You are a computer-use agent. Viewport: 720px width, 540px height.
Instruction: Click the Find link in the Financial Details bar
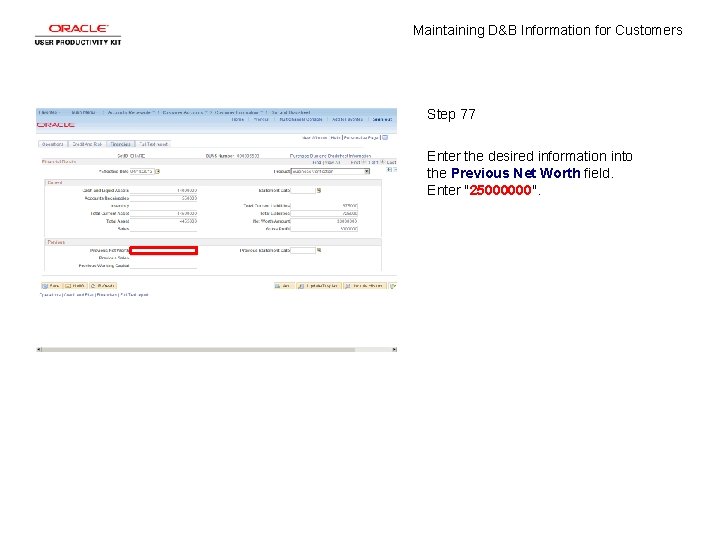317,163
